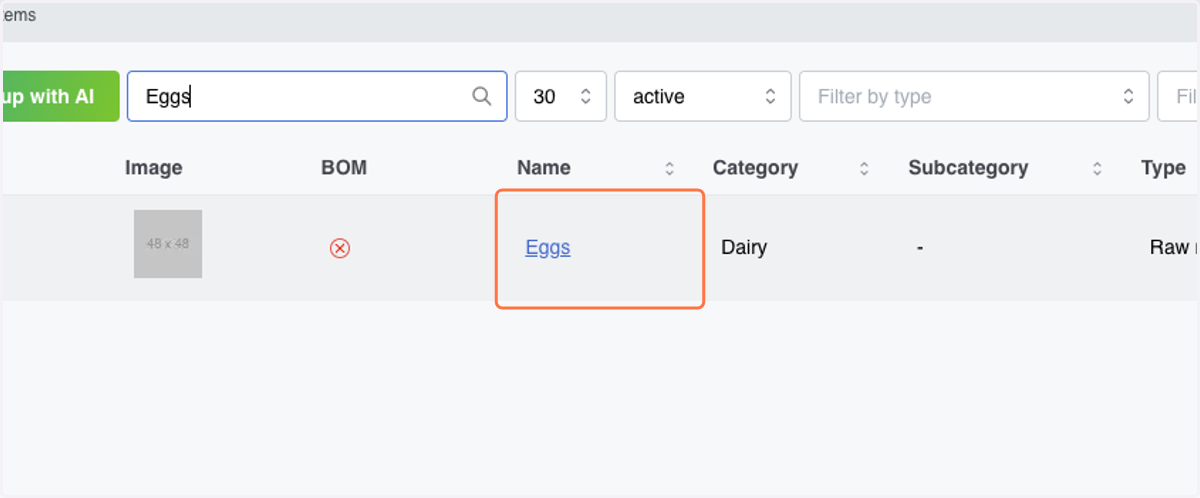Click the 48 x 48 image thumbnail
Screen dimensions: 1200x498
coord(168,244)
